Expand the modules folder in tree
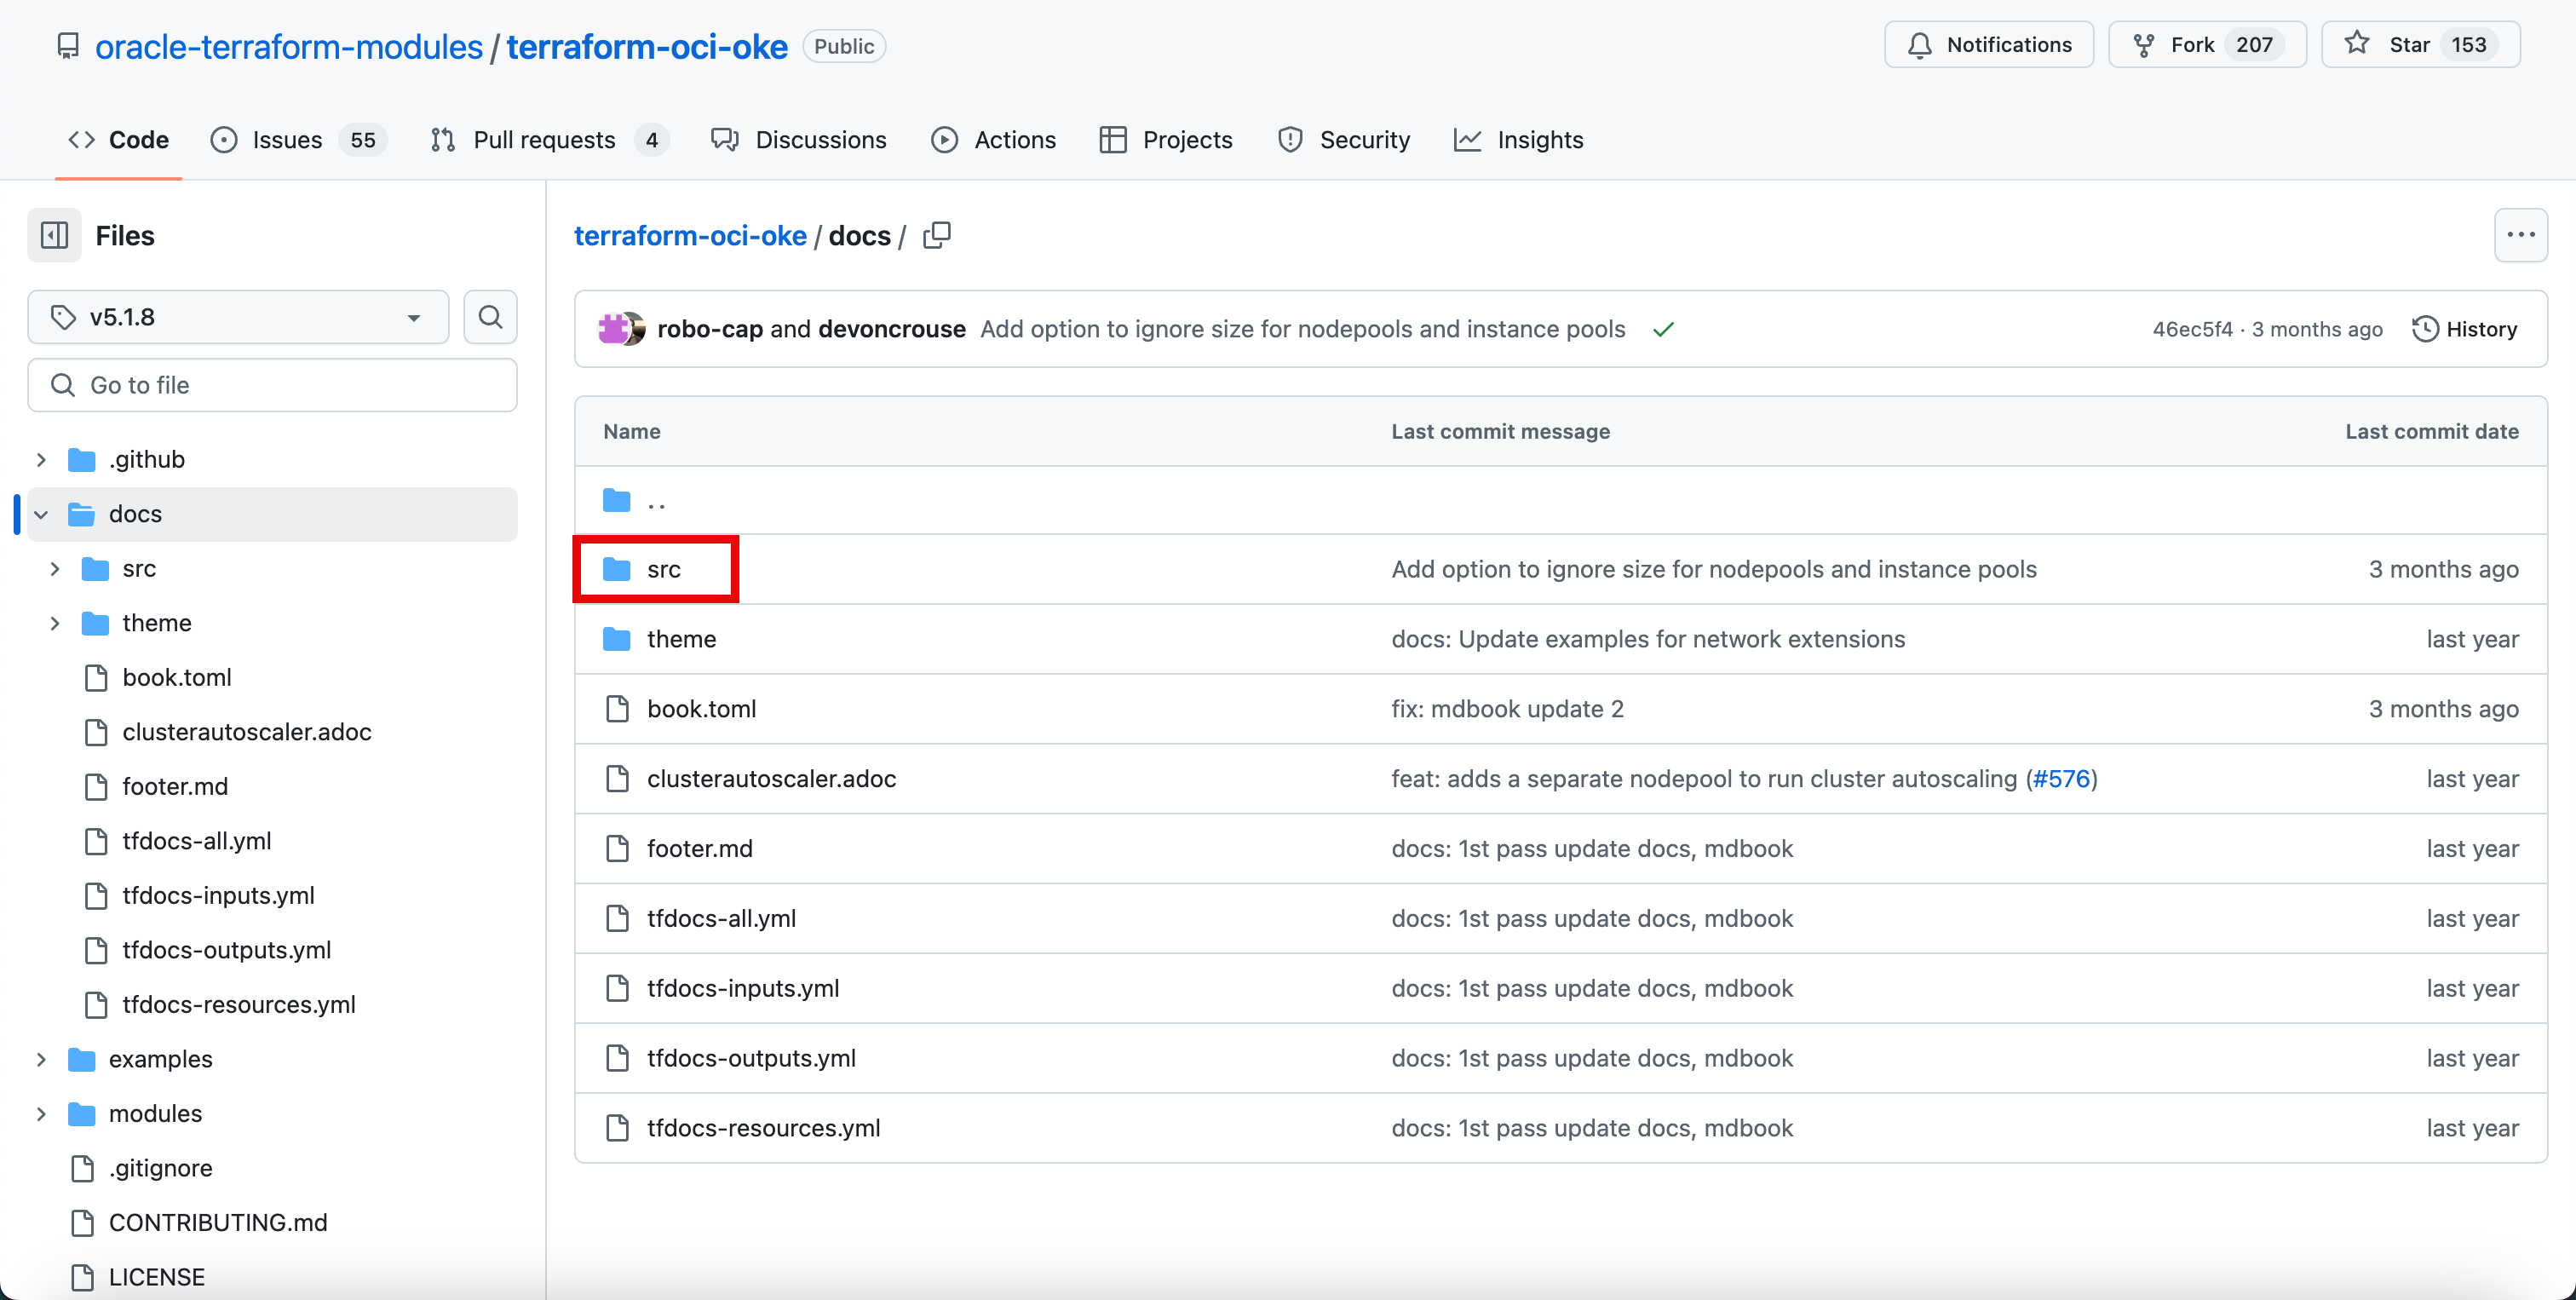2576x1300 pixels. coord(41,1114)
